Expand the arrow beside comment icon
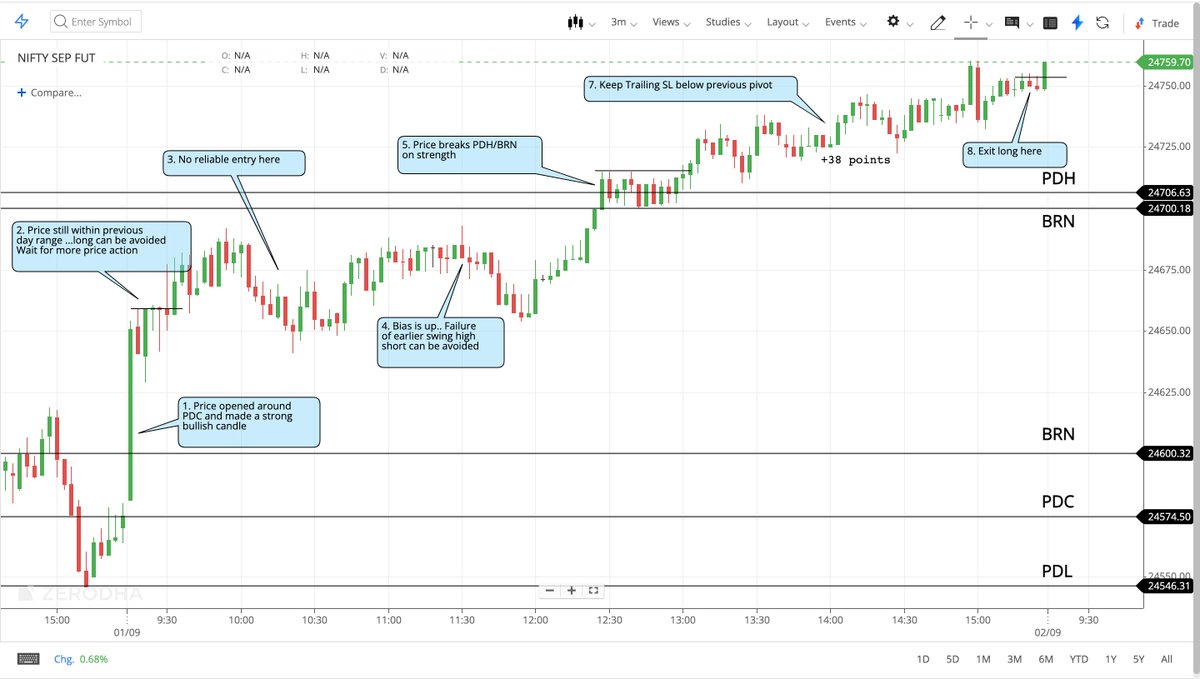Image resolution: width=1200 pixels, height=679 pixels. coord(1029,24)
